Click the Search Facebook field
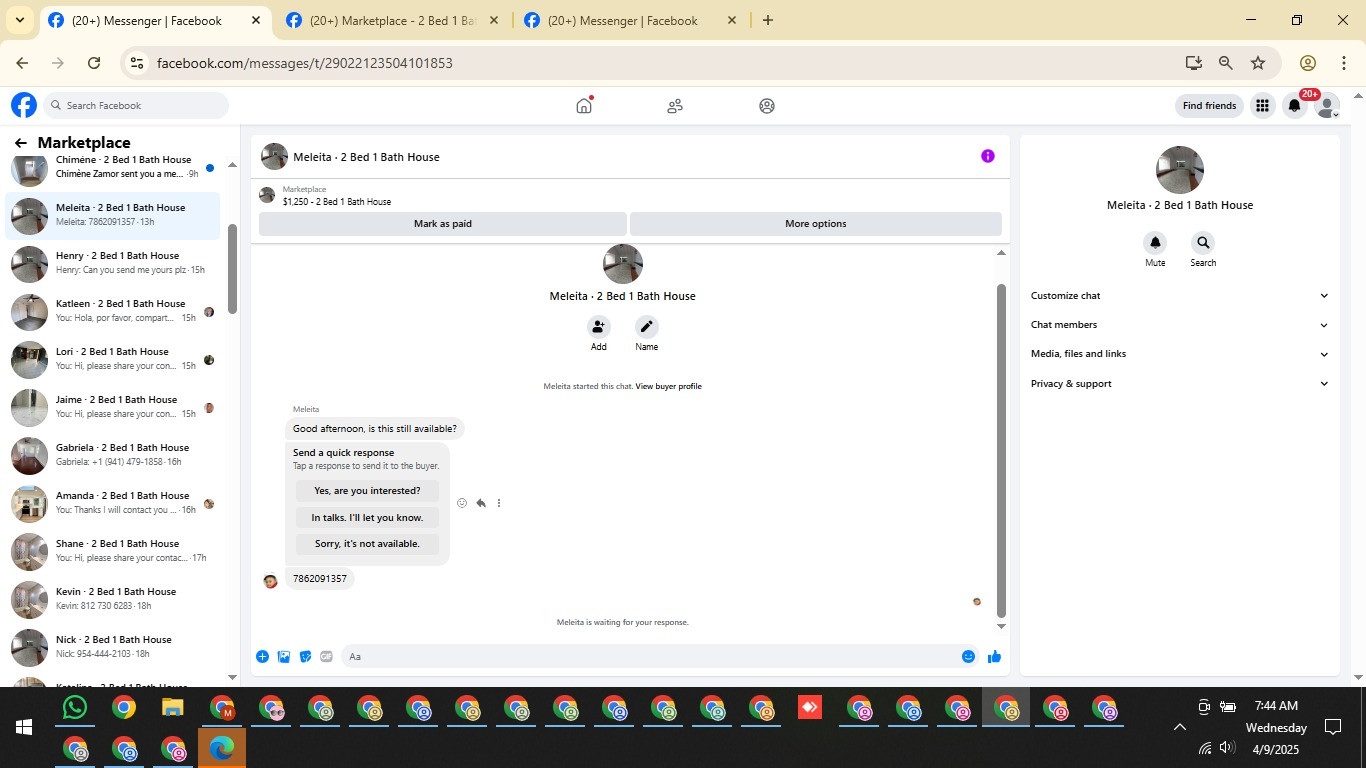Image resolution: width=1366 pixels, height=768 pixels. tap(137, 105)
